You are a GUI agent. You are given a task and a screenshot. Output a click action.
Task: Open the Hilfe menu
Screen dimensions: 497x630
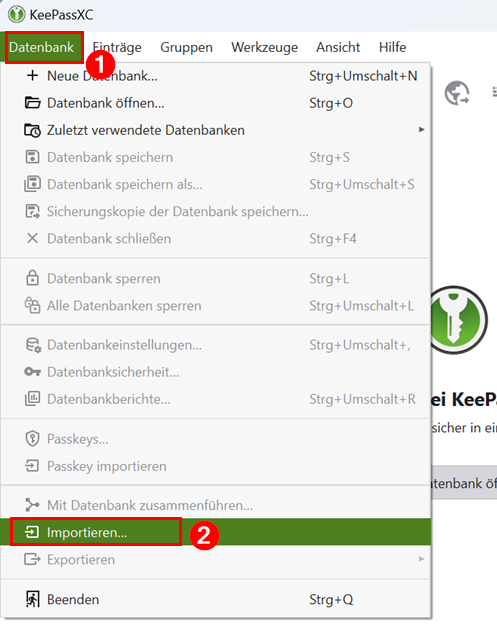[392, 47]
